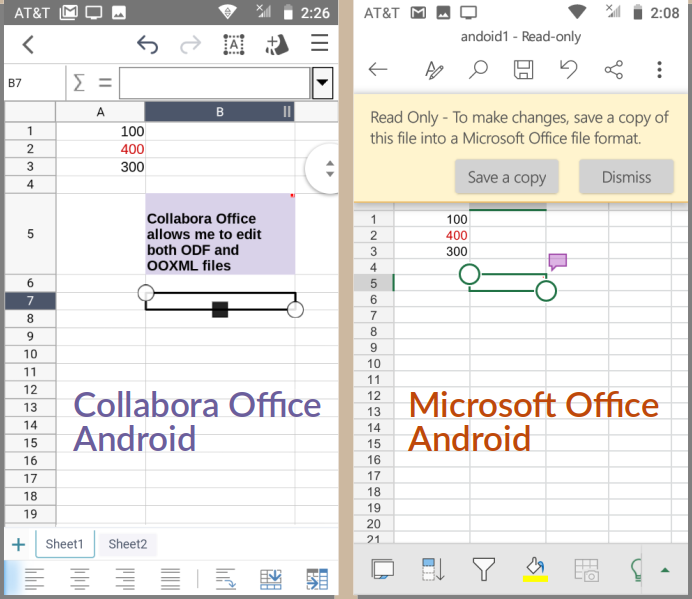This screenshot has width=692, height=599.
Task: Tap the back arrow in Collabora Office
Action: 28,45
